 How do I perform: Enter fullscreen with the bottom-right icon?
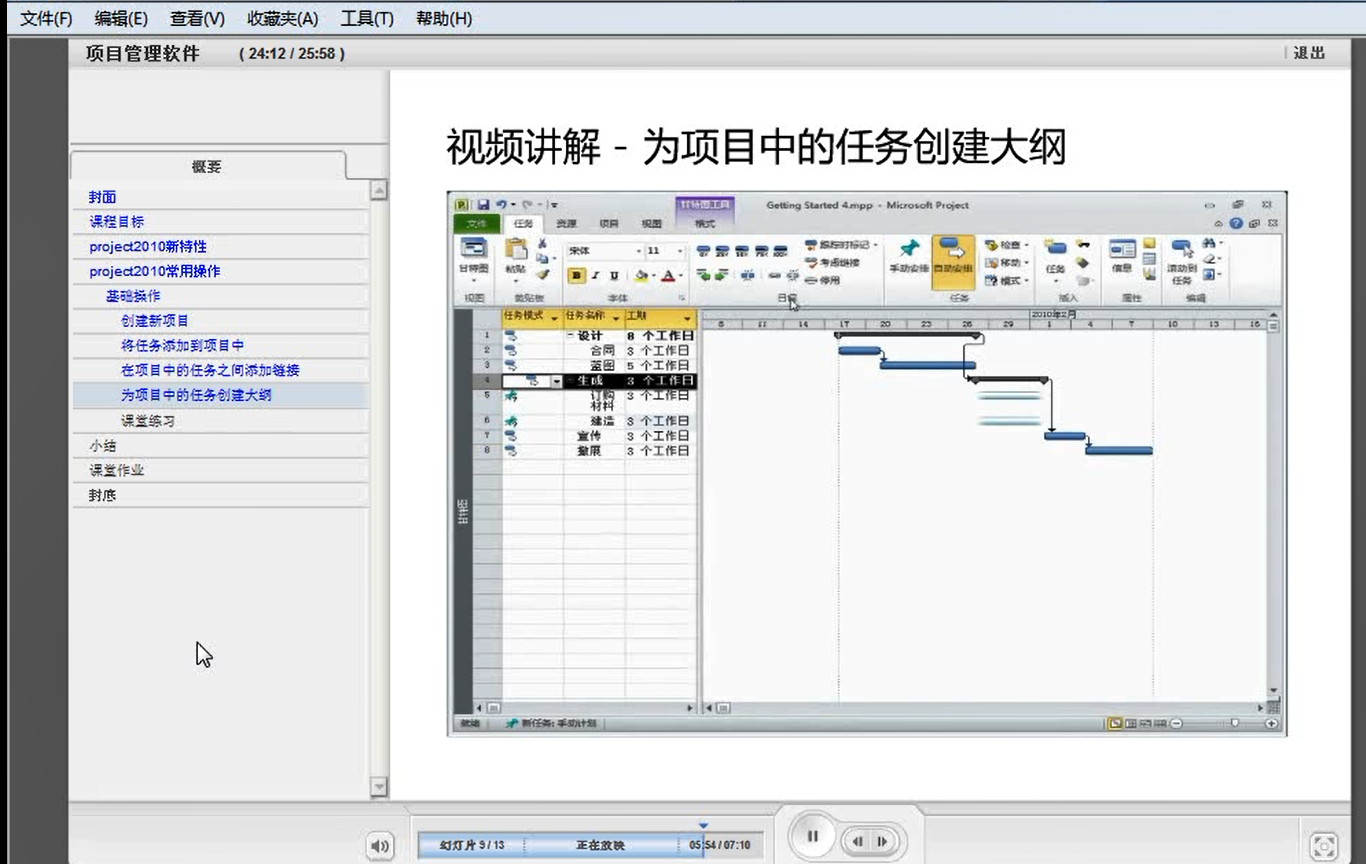pos(1323,846)
